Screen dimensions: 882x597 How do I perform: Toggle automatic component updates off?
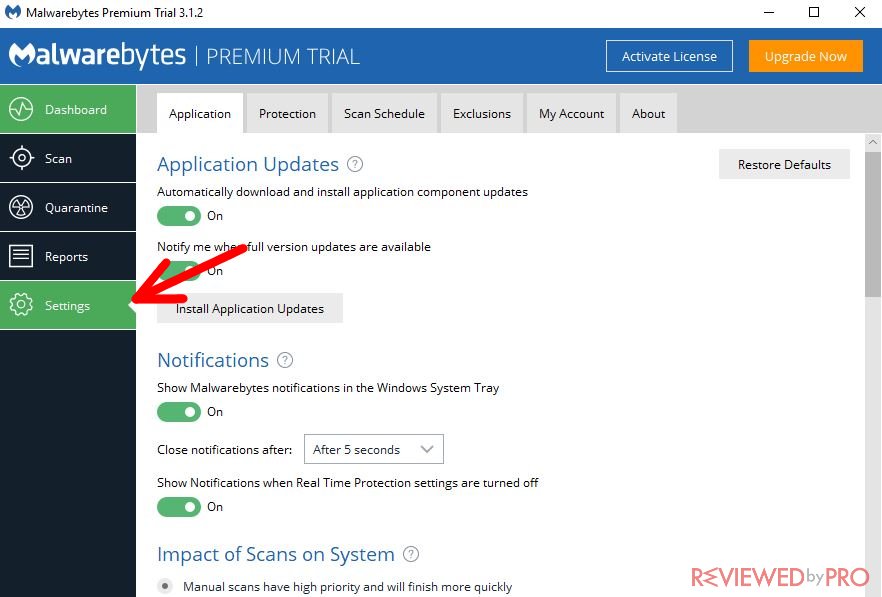pyautogui.click(x=179, y=216)
